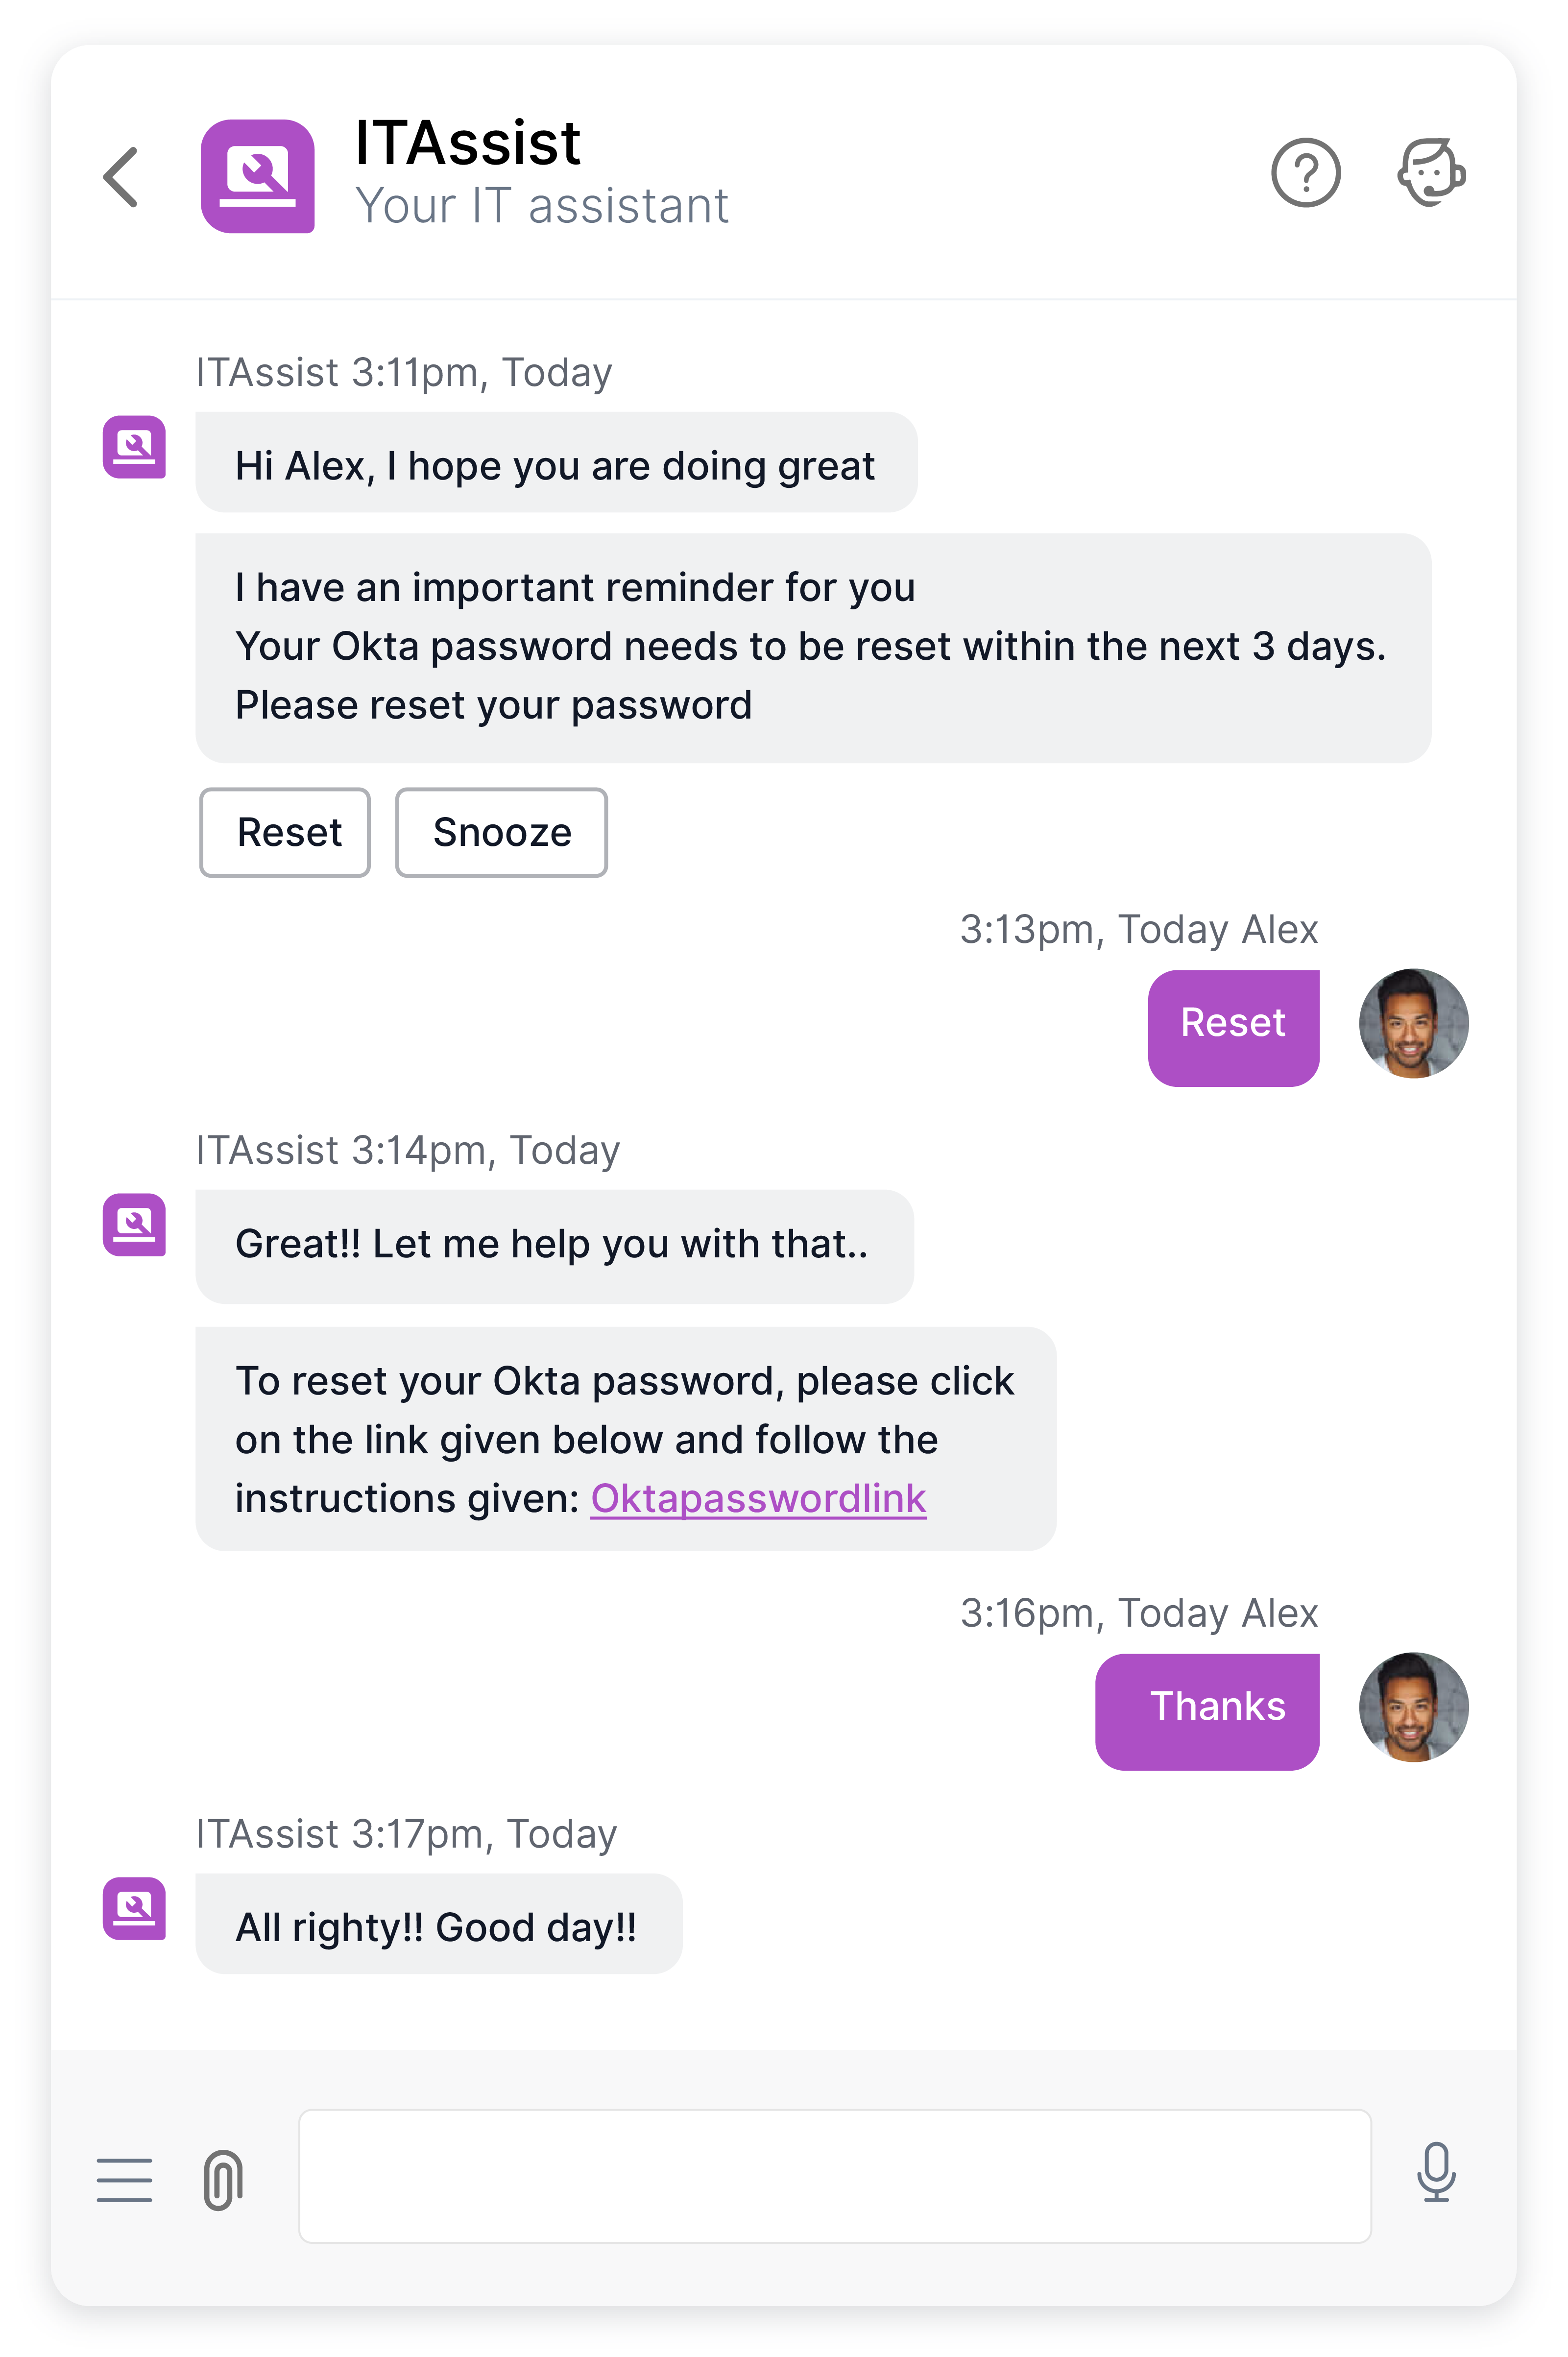Activate the microphone voice input icon
This screenshot has height=2357, width=1568.
(x=1436, y=2173)
